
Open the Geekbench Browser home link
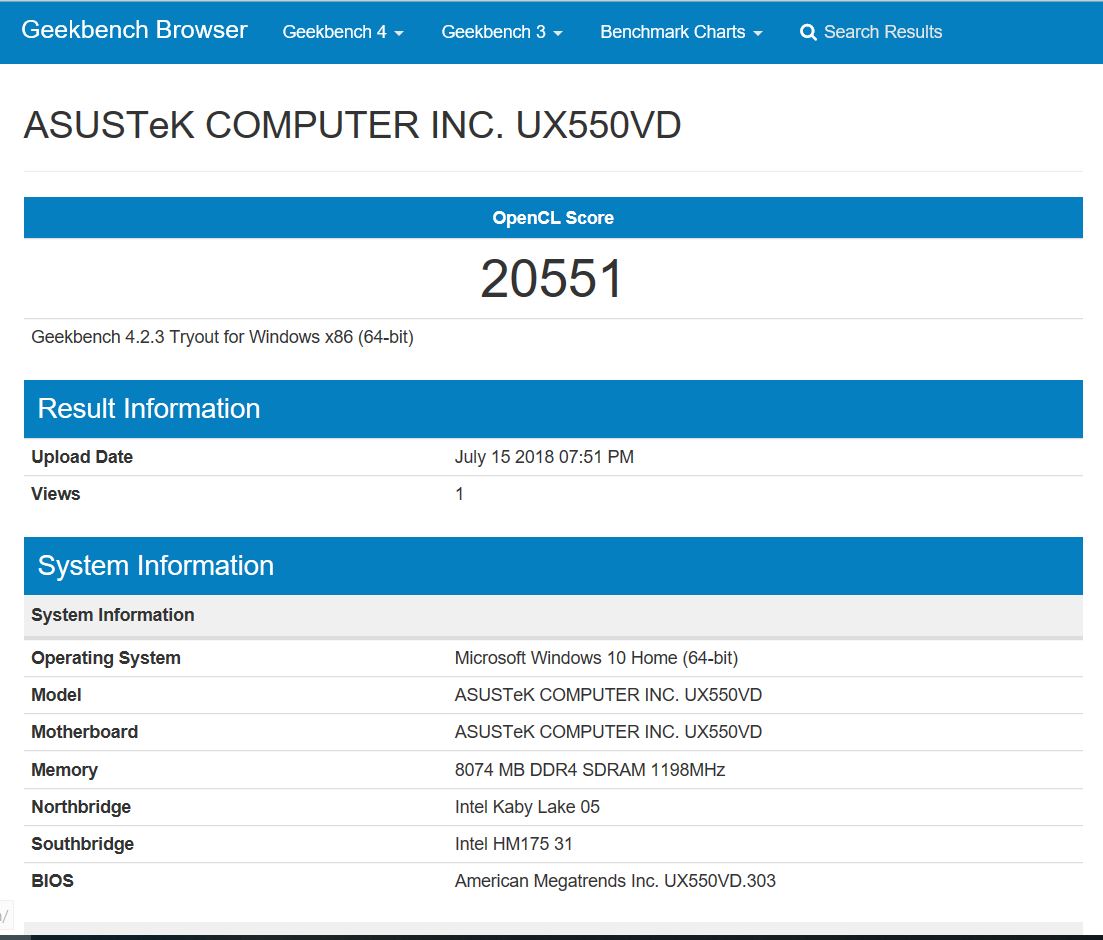[134, 30]
